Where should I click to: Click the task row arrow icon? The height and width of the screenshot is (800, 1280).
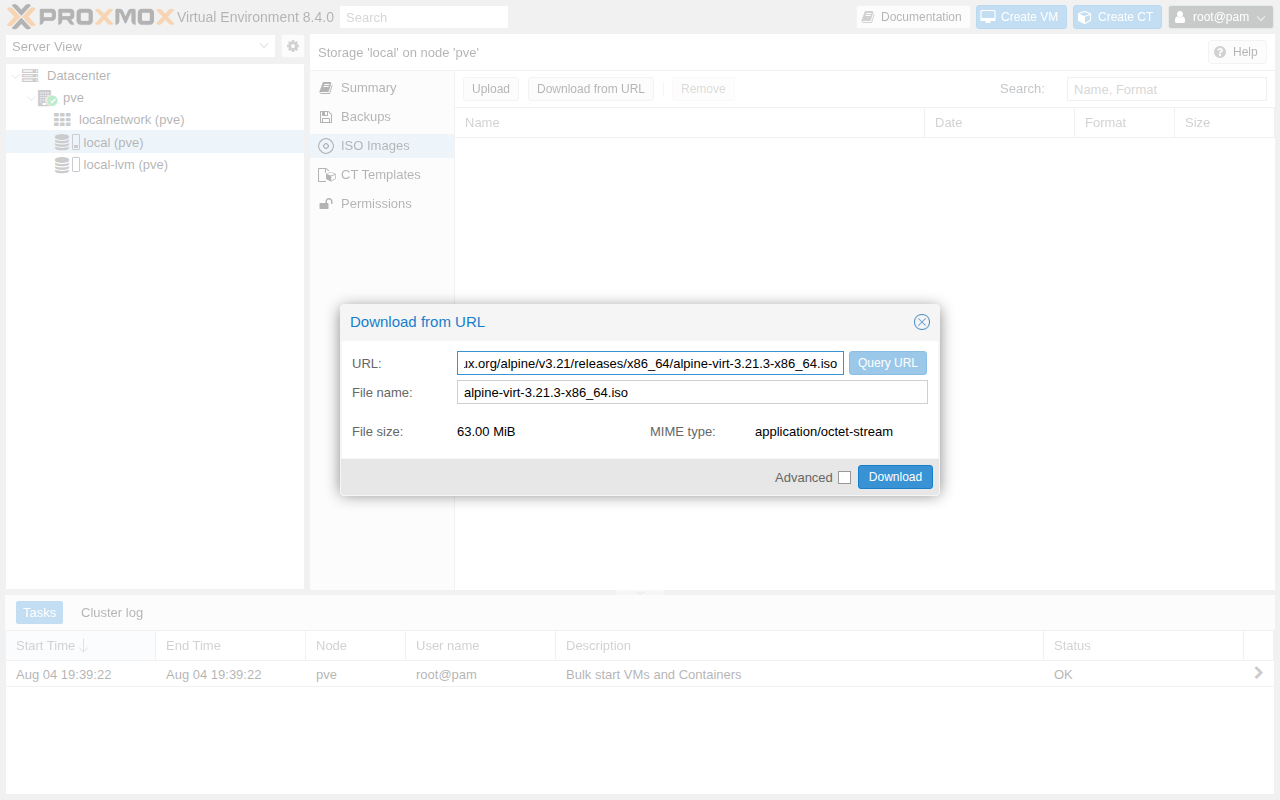(1258, 673)
